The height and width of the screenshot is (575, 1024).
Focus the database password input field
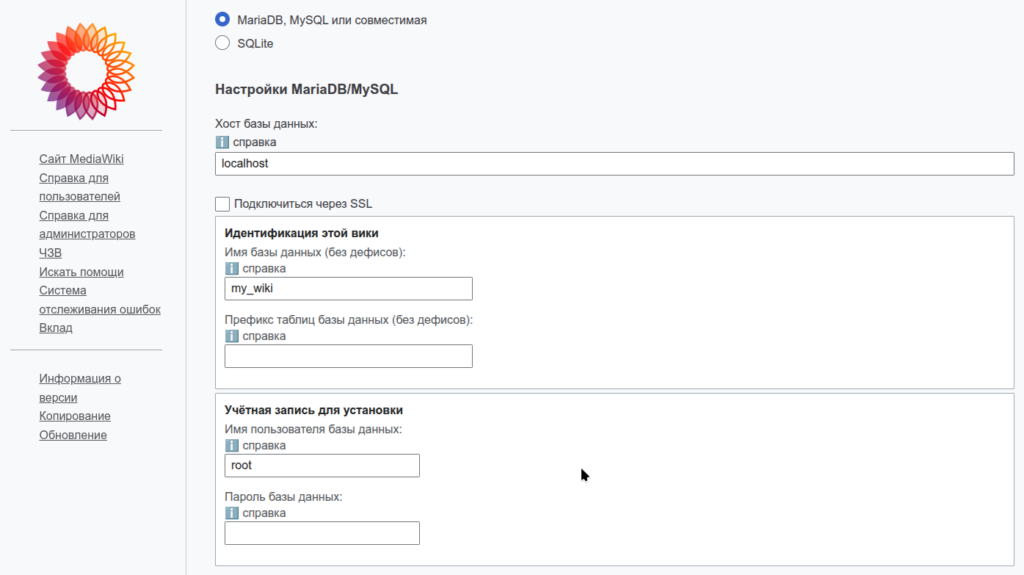point(321,533)
